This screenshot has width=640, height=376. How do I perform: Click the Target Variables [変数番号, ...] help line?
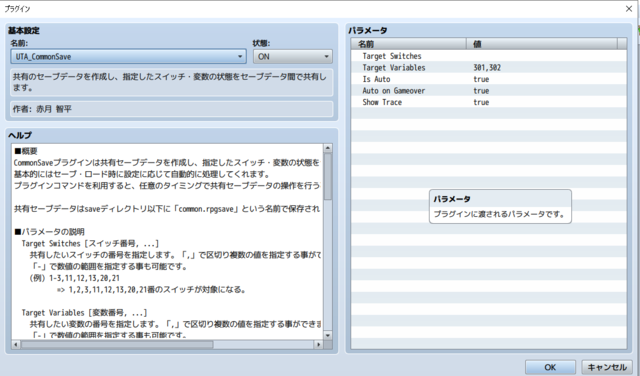[84, 313]
